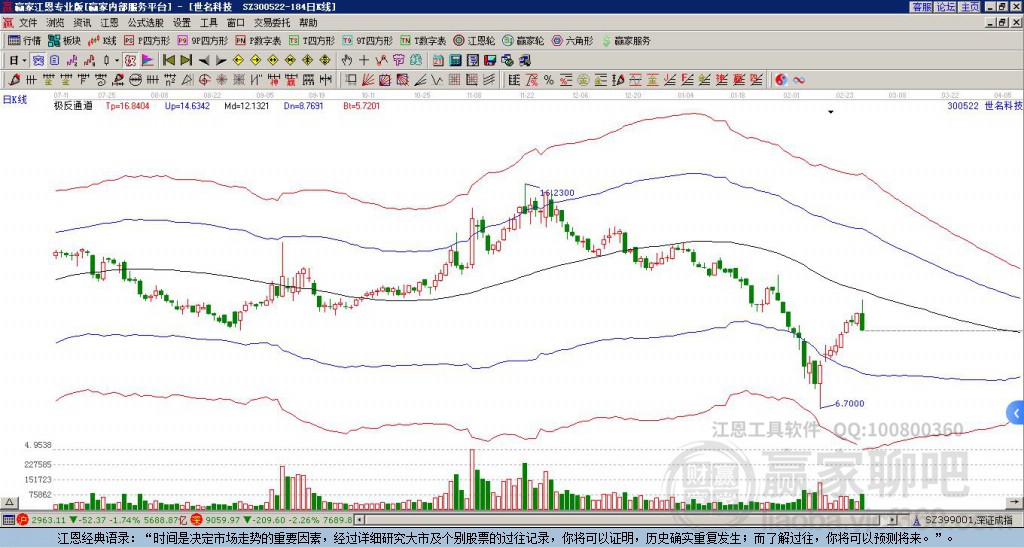Click the blue save disk icon

pos(490,60)
